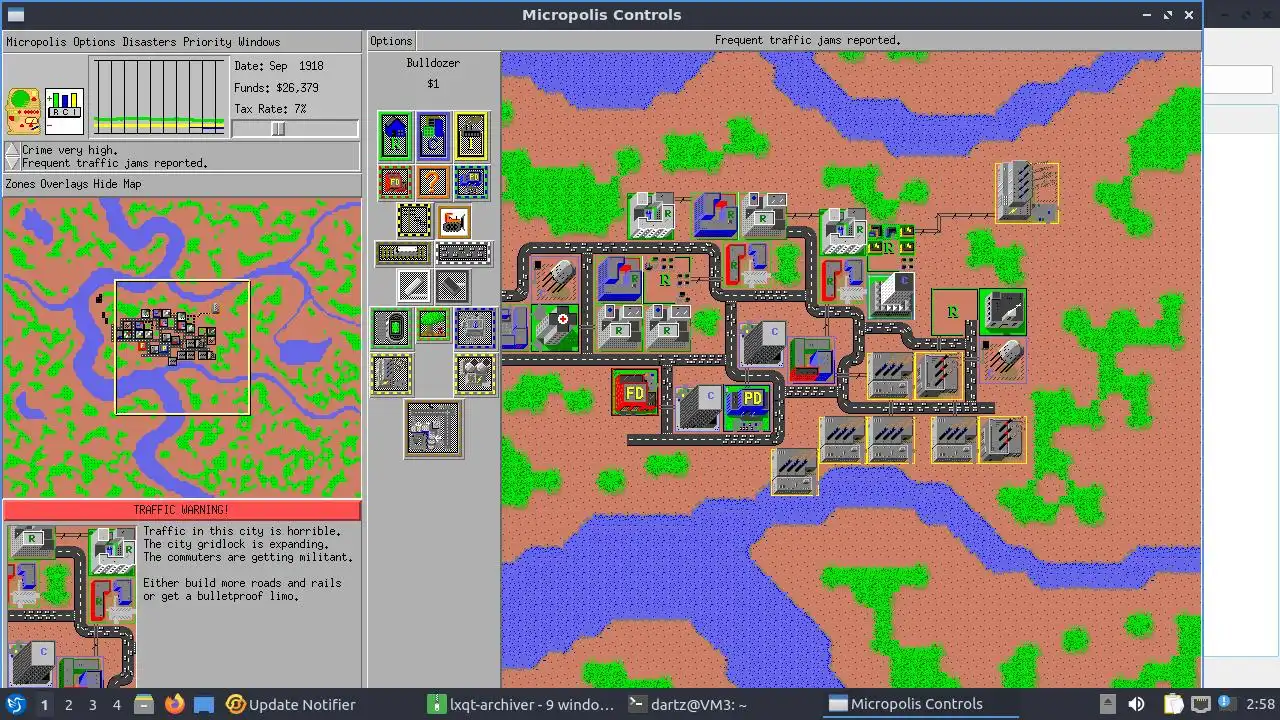Screen dimensions: 1280x720
Task: Click the 'Date: Sep 1918' text
Action: [x=279, y=66]
